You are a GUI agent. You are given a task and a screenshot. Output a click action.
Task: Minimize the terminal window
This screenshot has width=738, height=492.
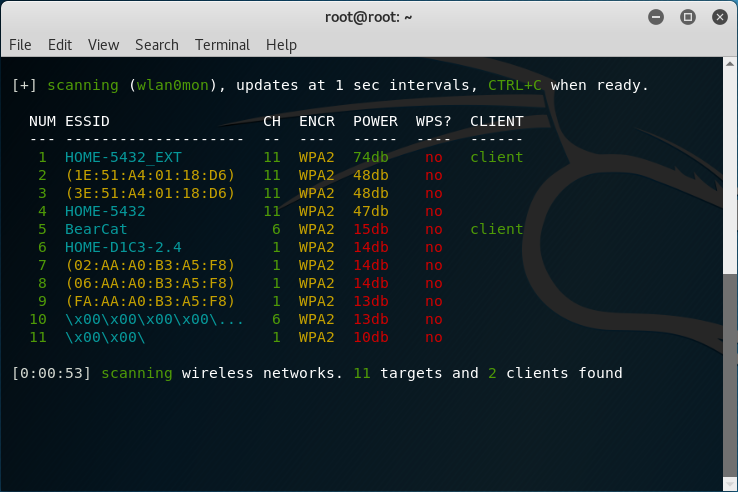coord(656,17)
